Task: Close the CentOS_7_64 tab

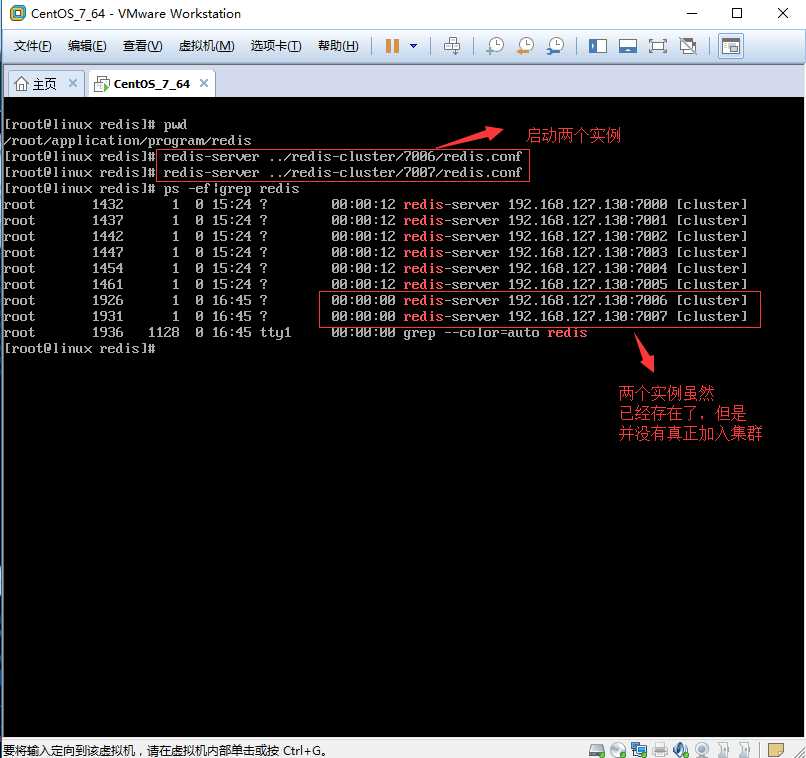Action: (204, 83)
